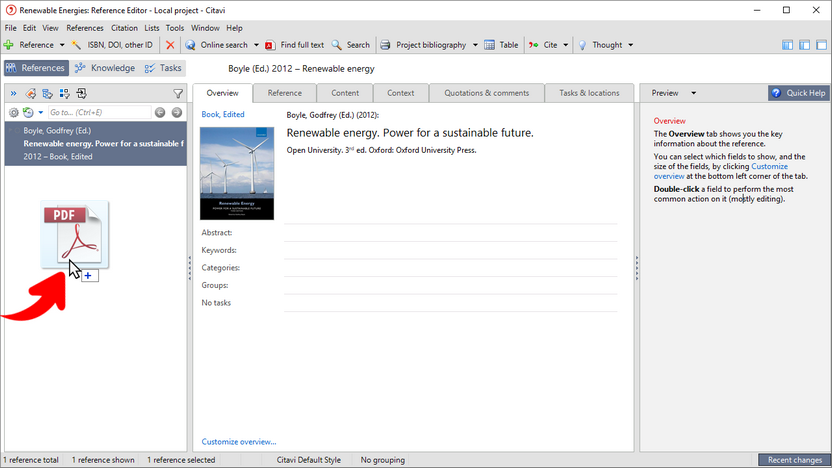
Task: Click Citavi Default Style in status bar
Action: 309,460
